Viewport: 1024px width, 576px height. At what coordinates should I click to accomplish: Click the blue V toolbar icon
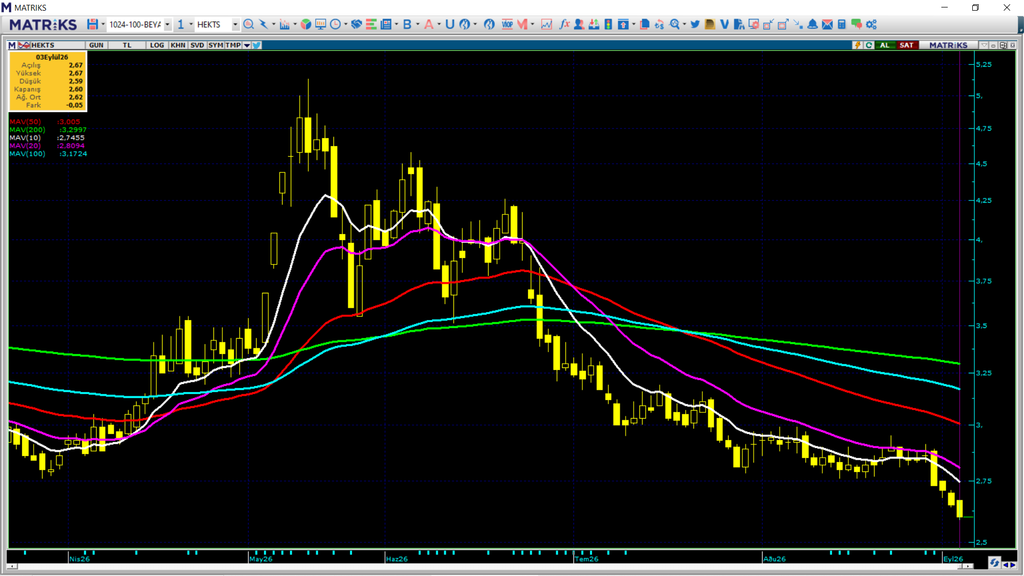724,24
